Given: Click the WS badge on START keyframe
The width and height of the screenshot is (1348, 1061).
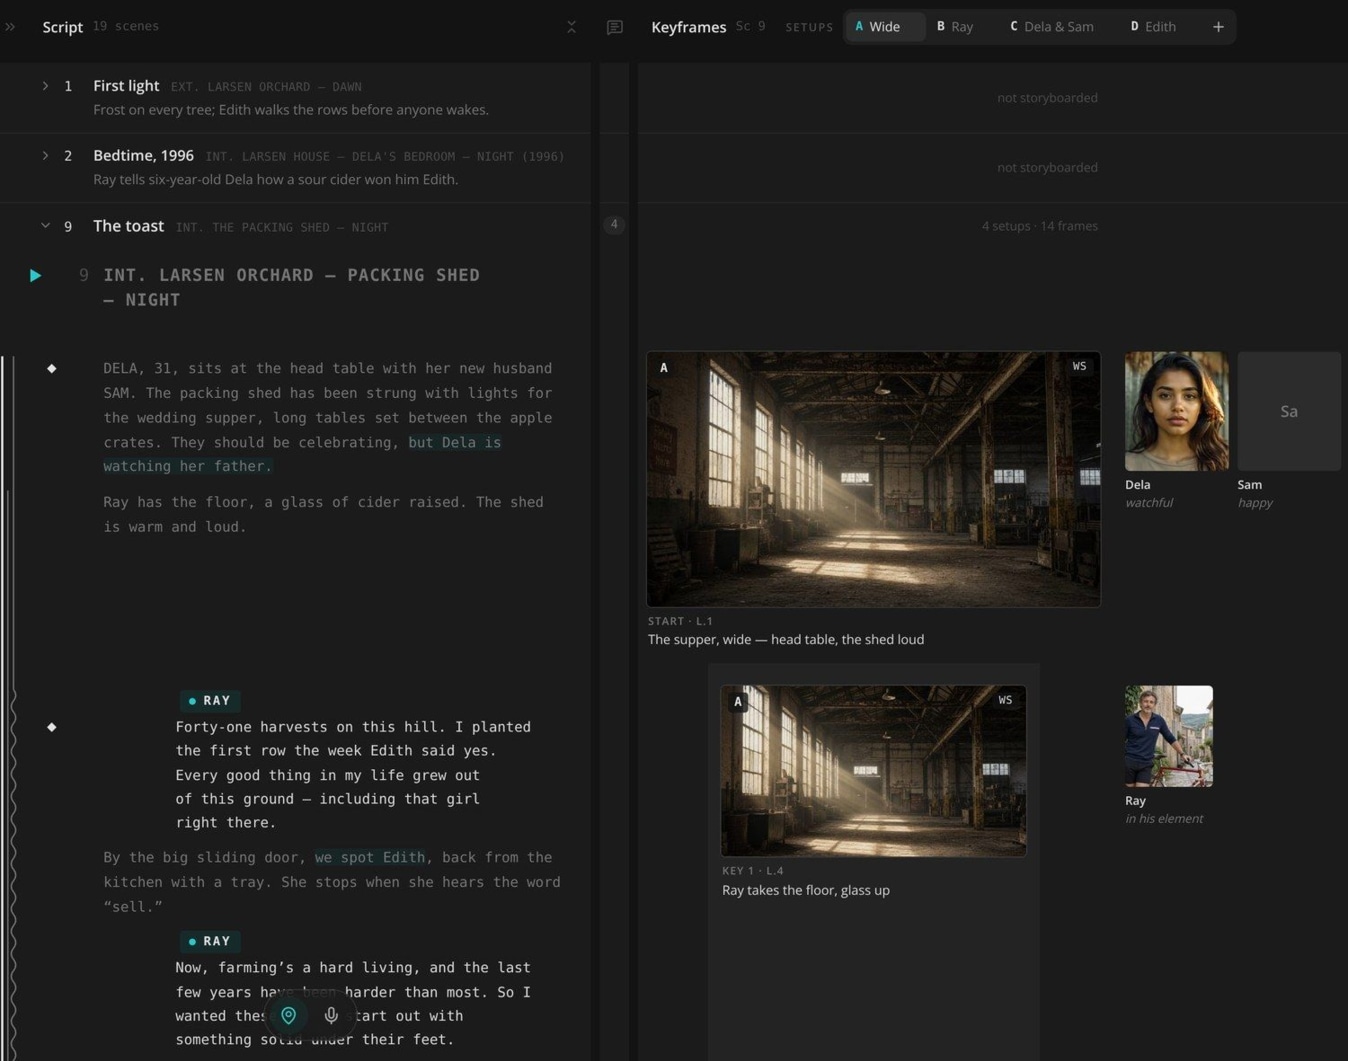Looking at the screenshot, I should tap(1079, 366).
